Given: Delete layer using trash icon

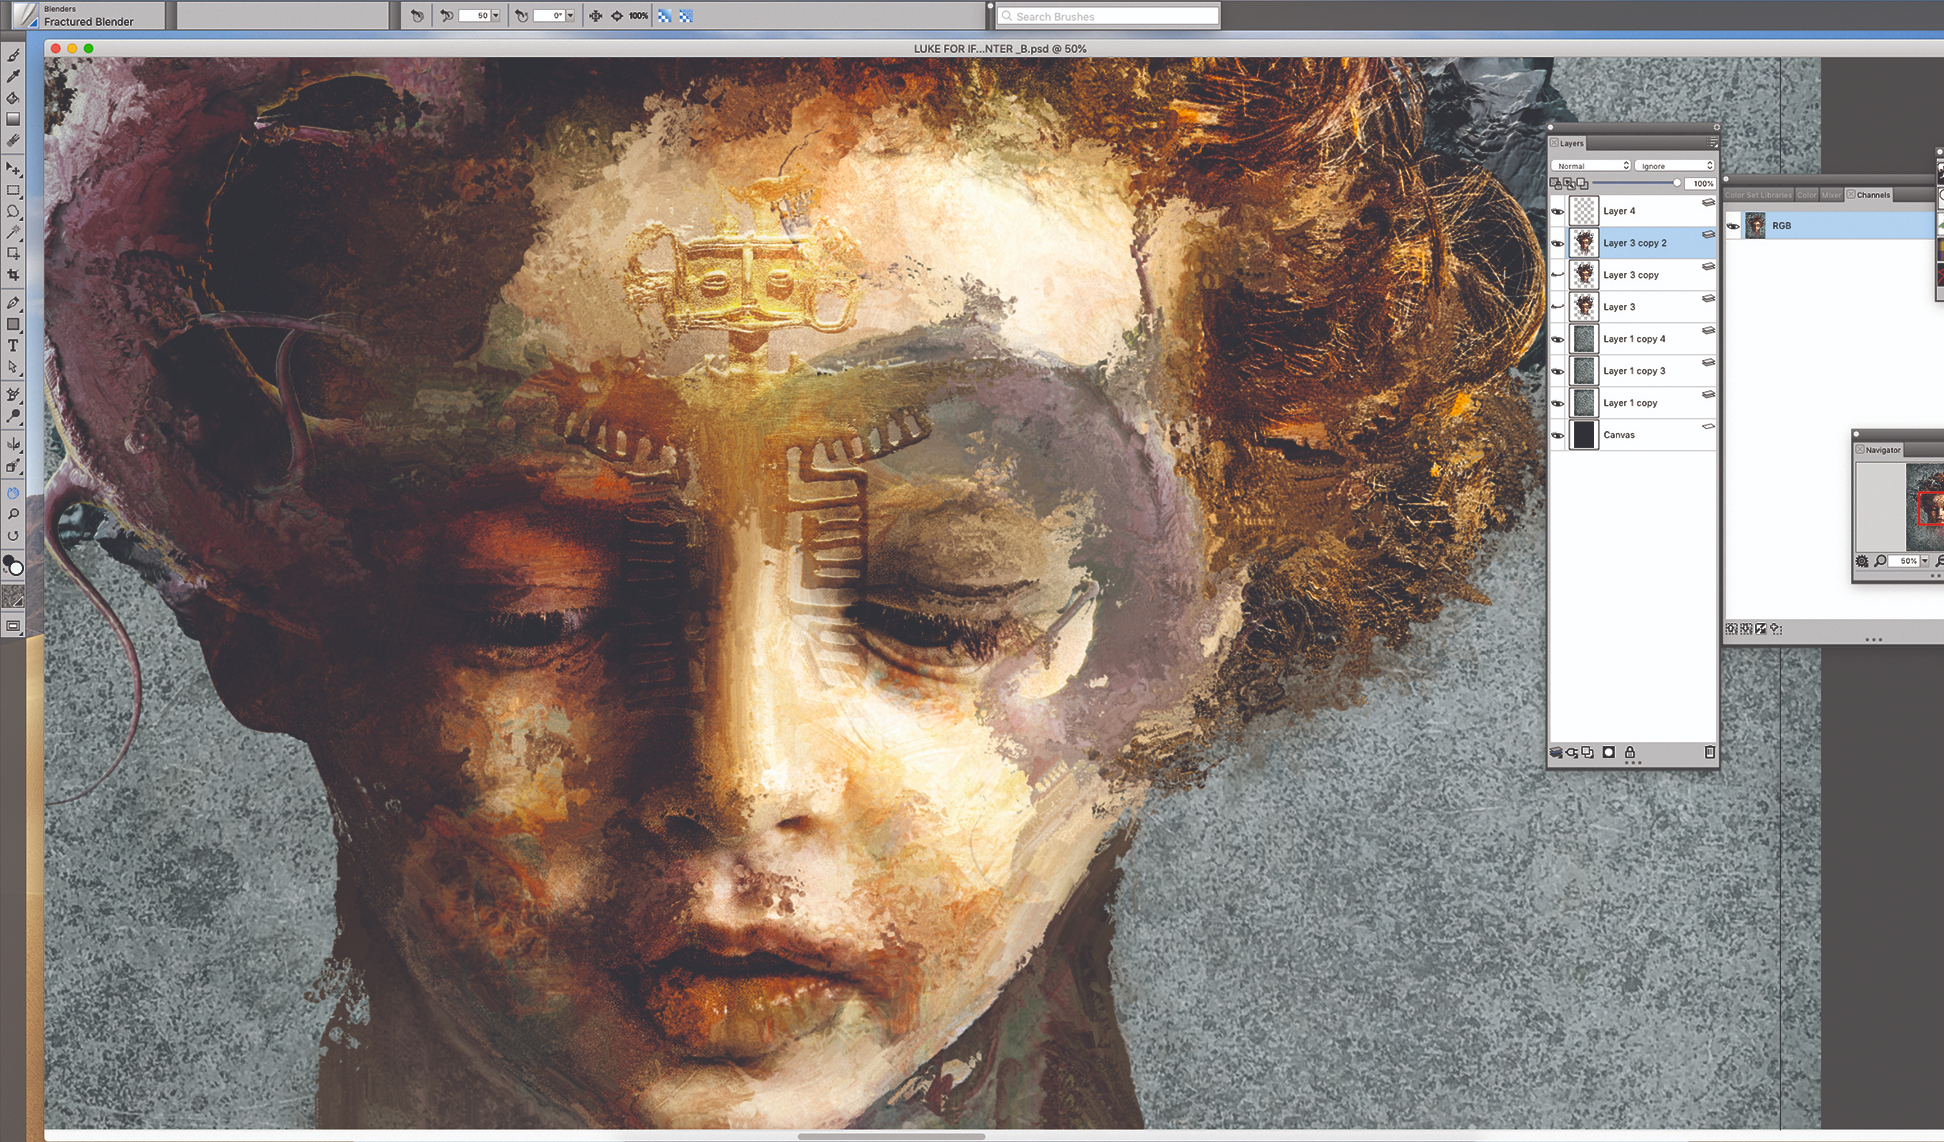Looking at the screenshot, I should tap(1709, 752).
